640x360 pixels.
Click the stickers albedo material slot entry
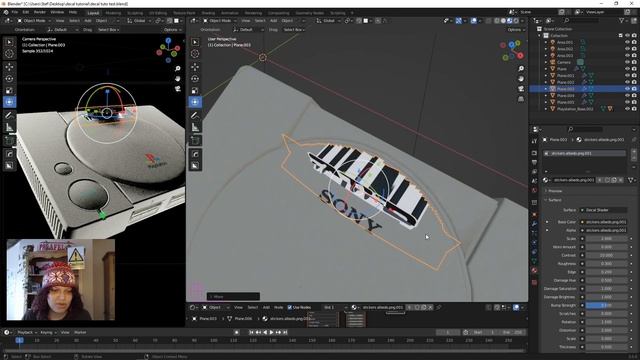coord(584,153)
